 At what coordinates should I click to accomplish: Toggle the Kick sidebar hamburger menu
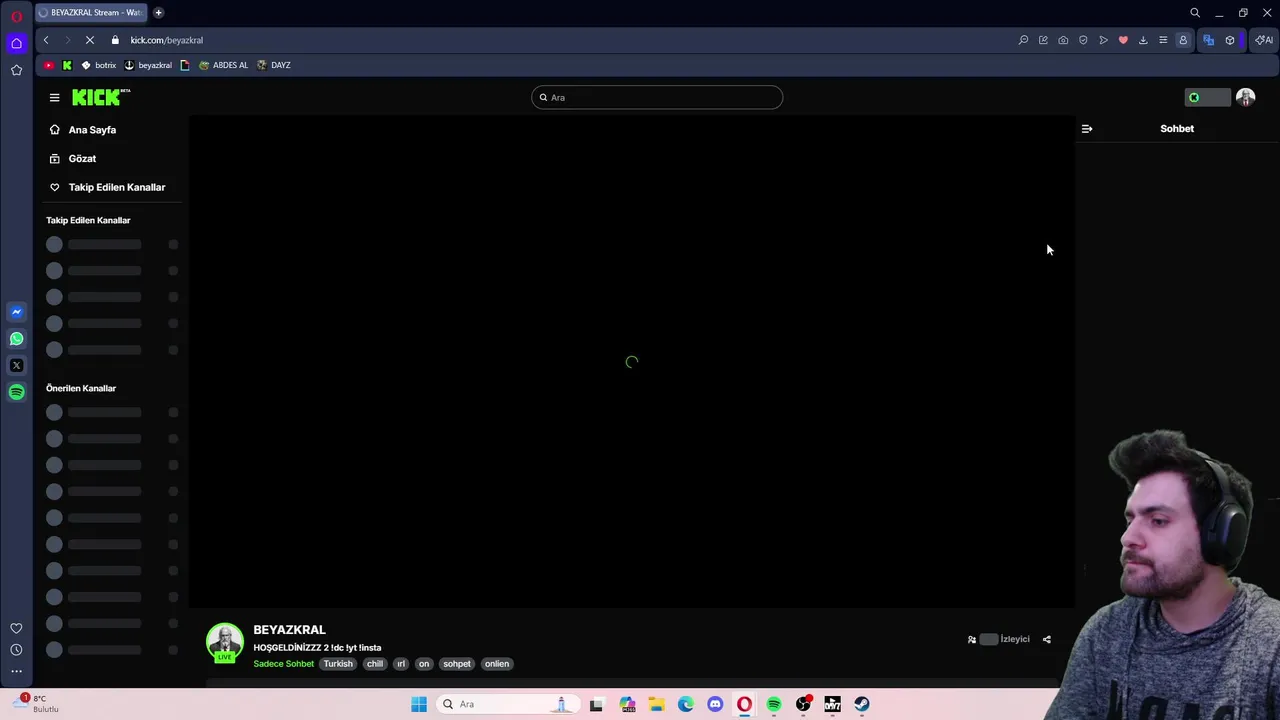pos(54,97)
